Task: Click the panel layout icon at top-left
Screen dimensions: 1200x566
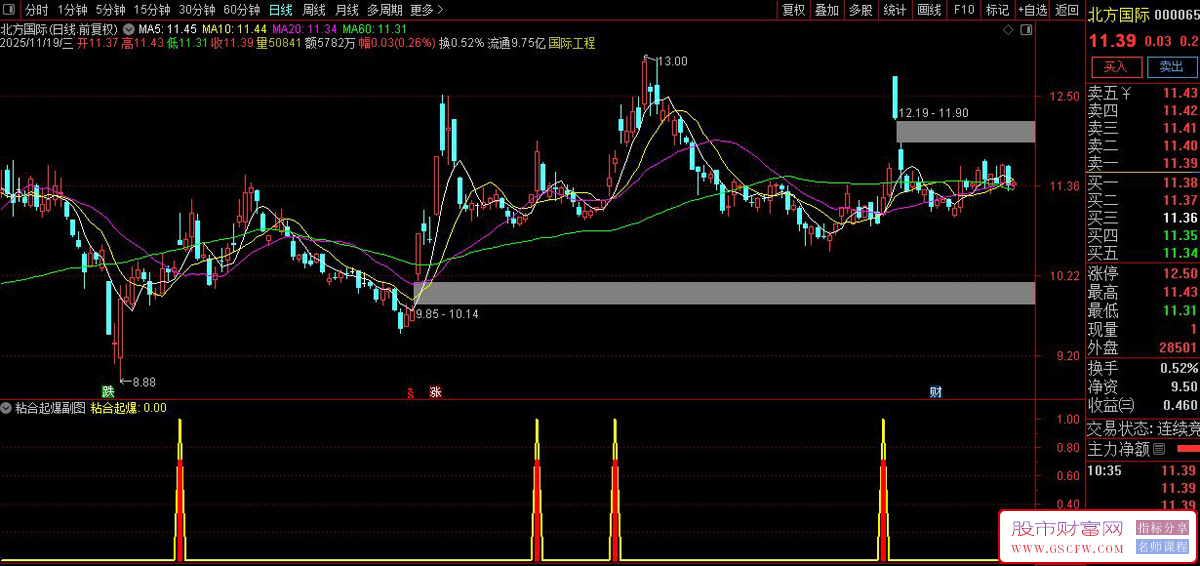Action: click(x=11, y=10)
